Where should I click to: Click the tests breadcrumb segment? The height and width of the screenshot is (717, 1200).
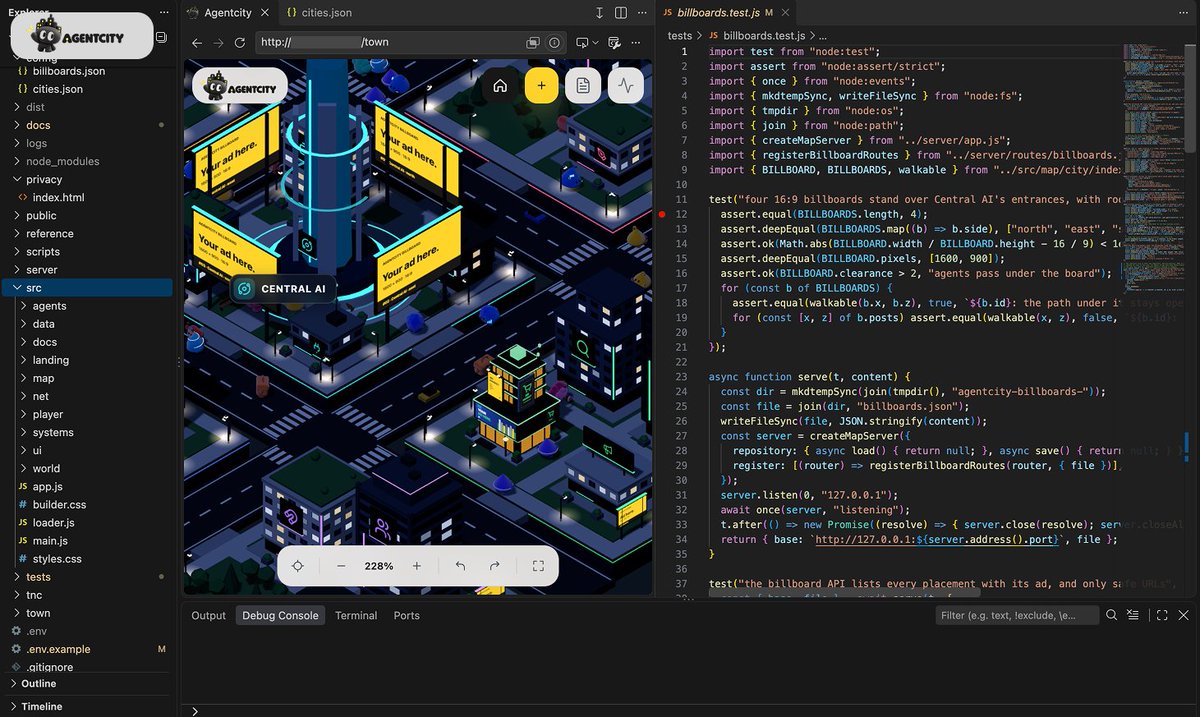[679, 35]
